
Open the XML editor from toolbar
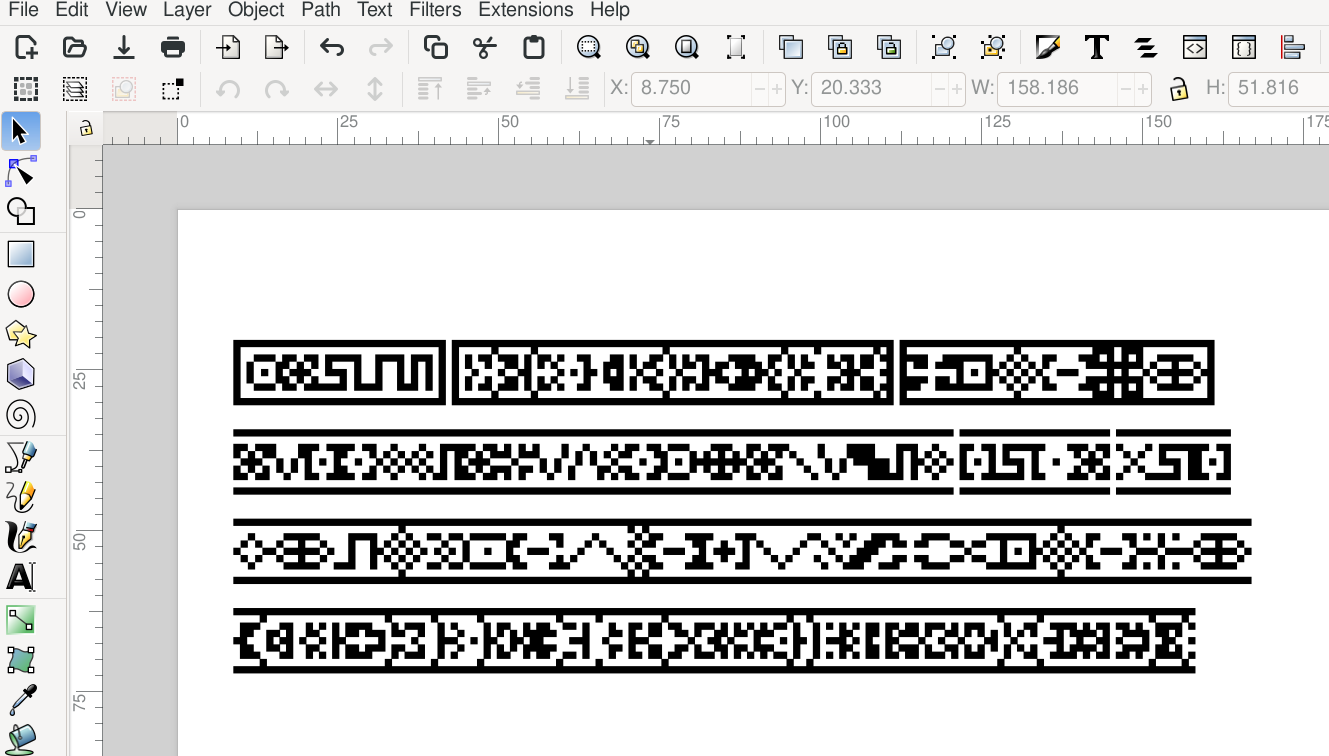[1195, 47]
